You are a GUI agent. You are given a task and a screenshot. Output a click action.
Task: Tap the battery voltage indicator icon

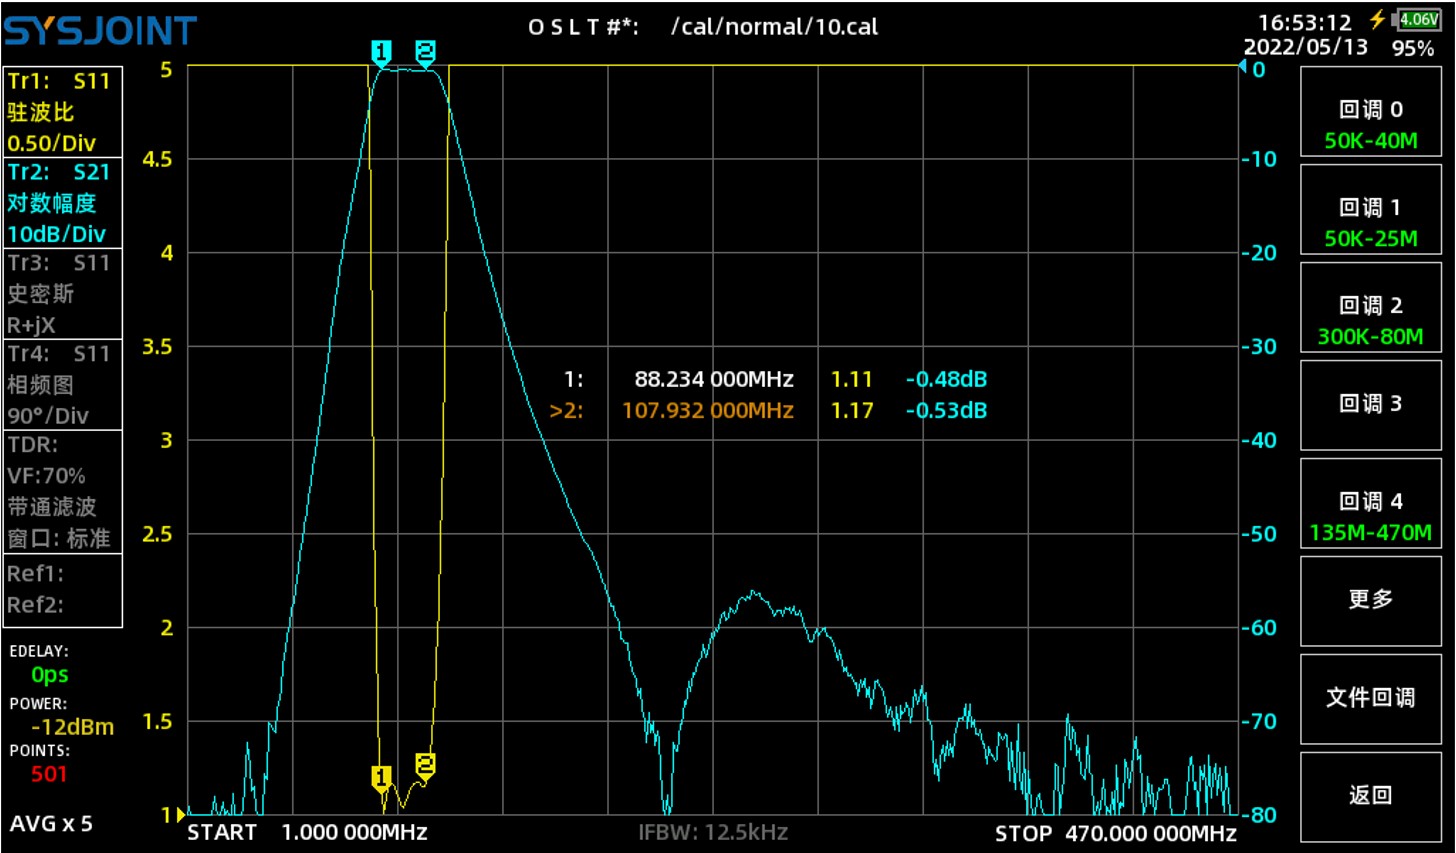coord(1418,19)
